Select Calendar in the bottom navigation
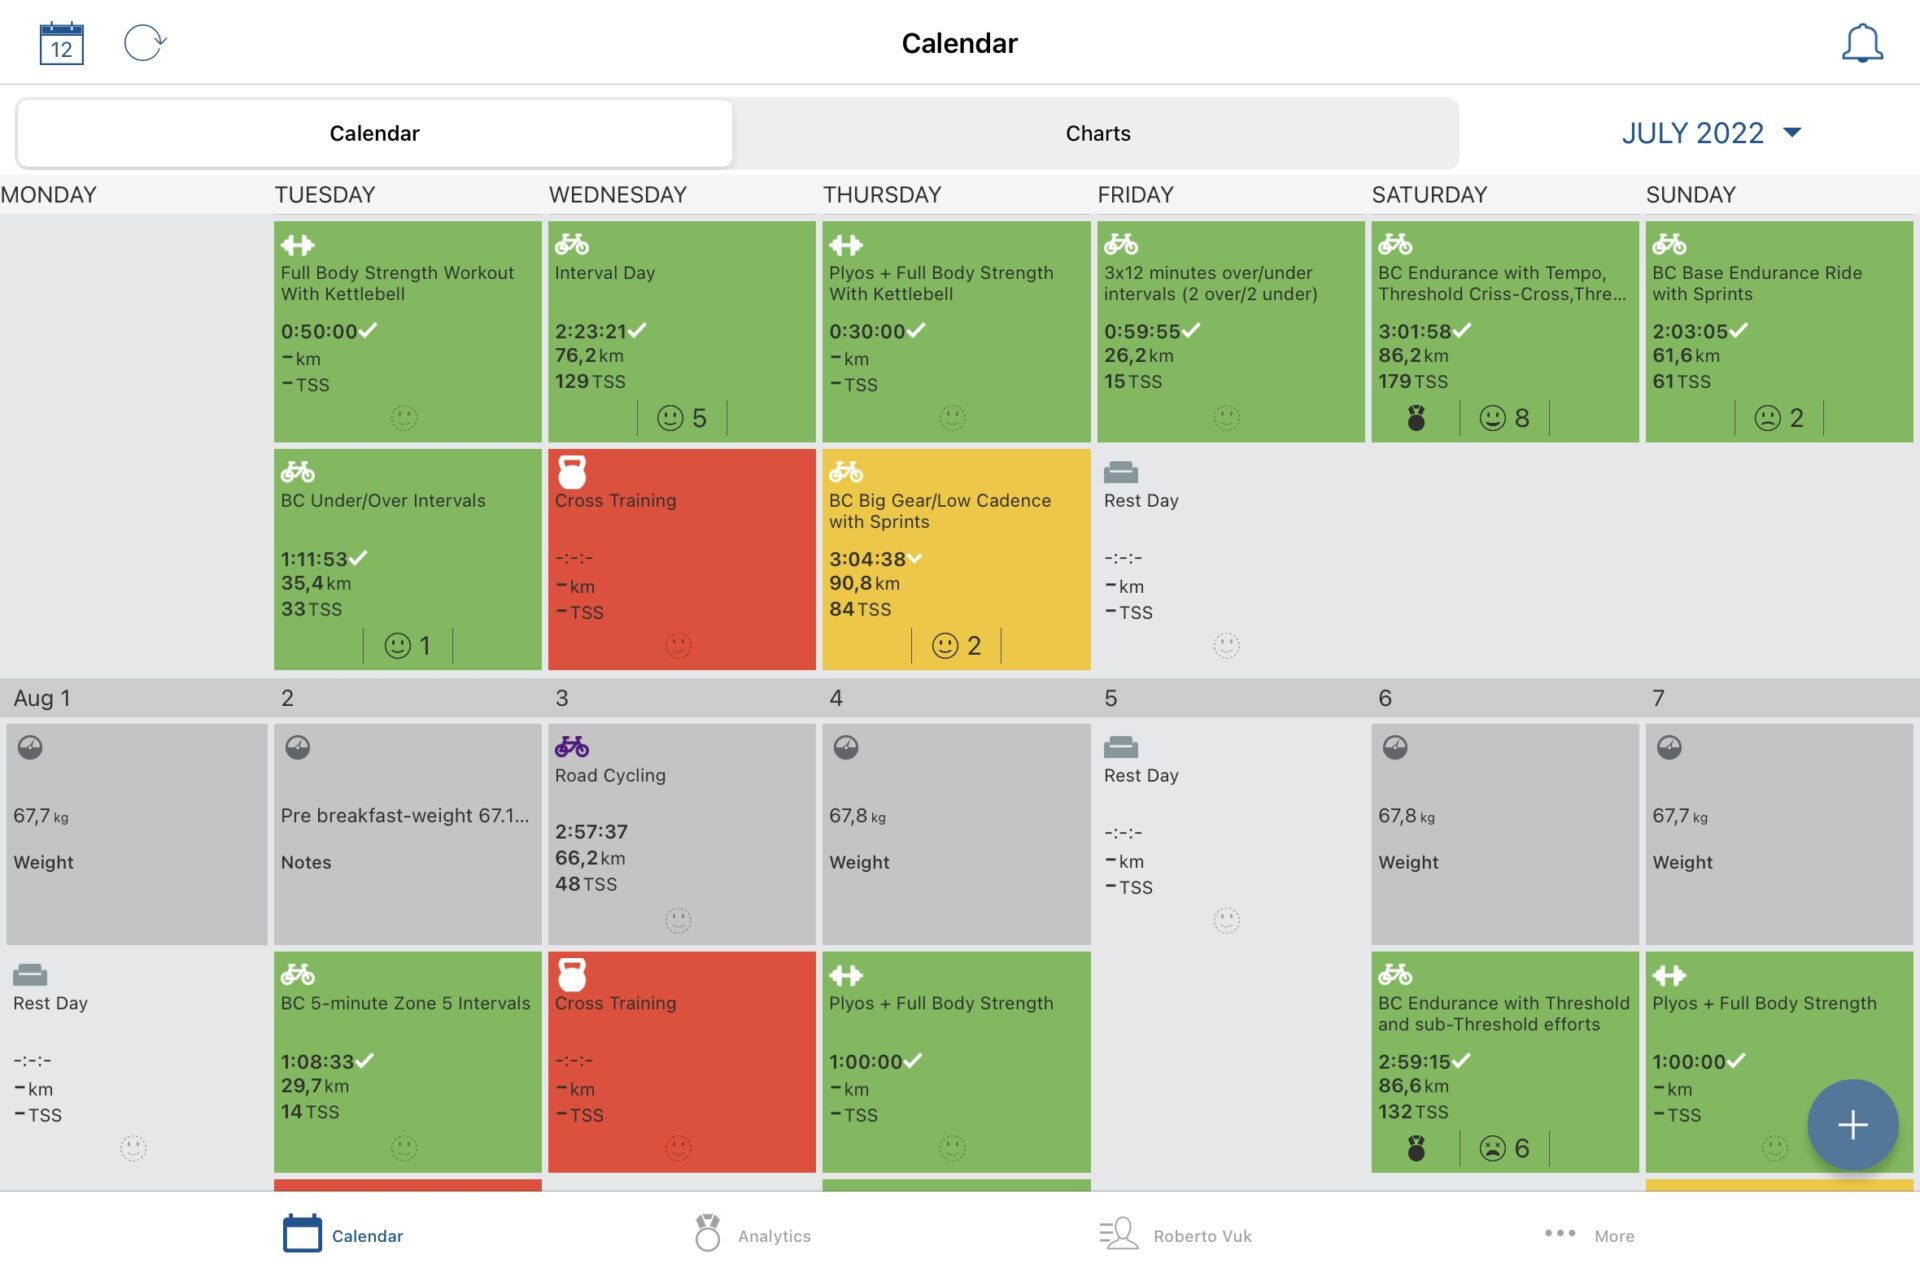This screenshot has height=1272, width=1920. click(301, 1233)
